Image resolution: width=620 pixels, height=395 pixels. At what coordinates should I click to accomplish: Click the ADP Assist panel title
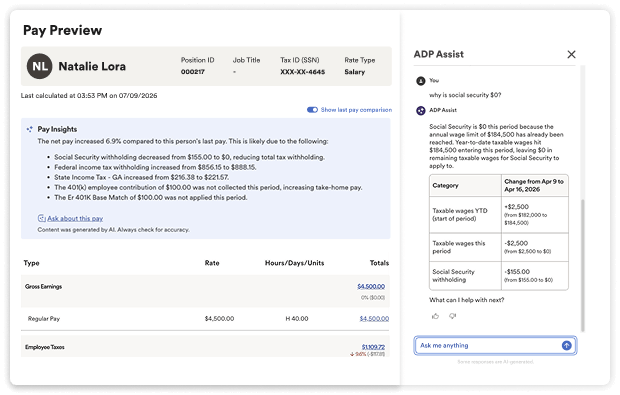(439, 54)
